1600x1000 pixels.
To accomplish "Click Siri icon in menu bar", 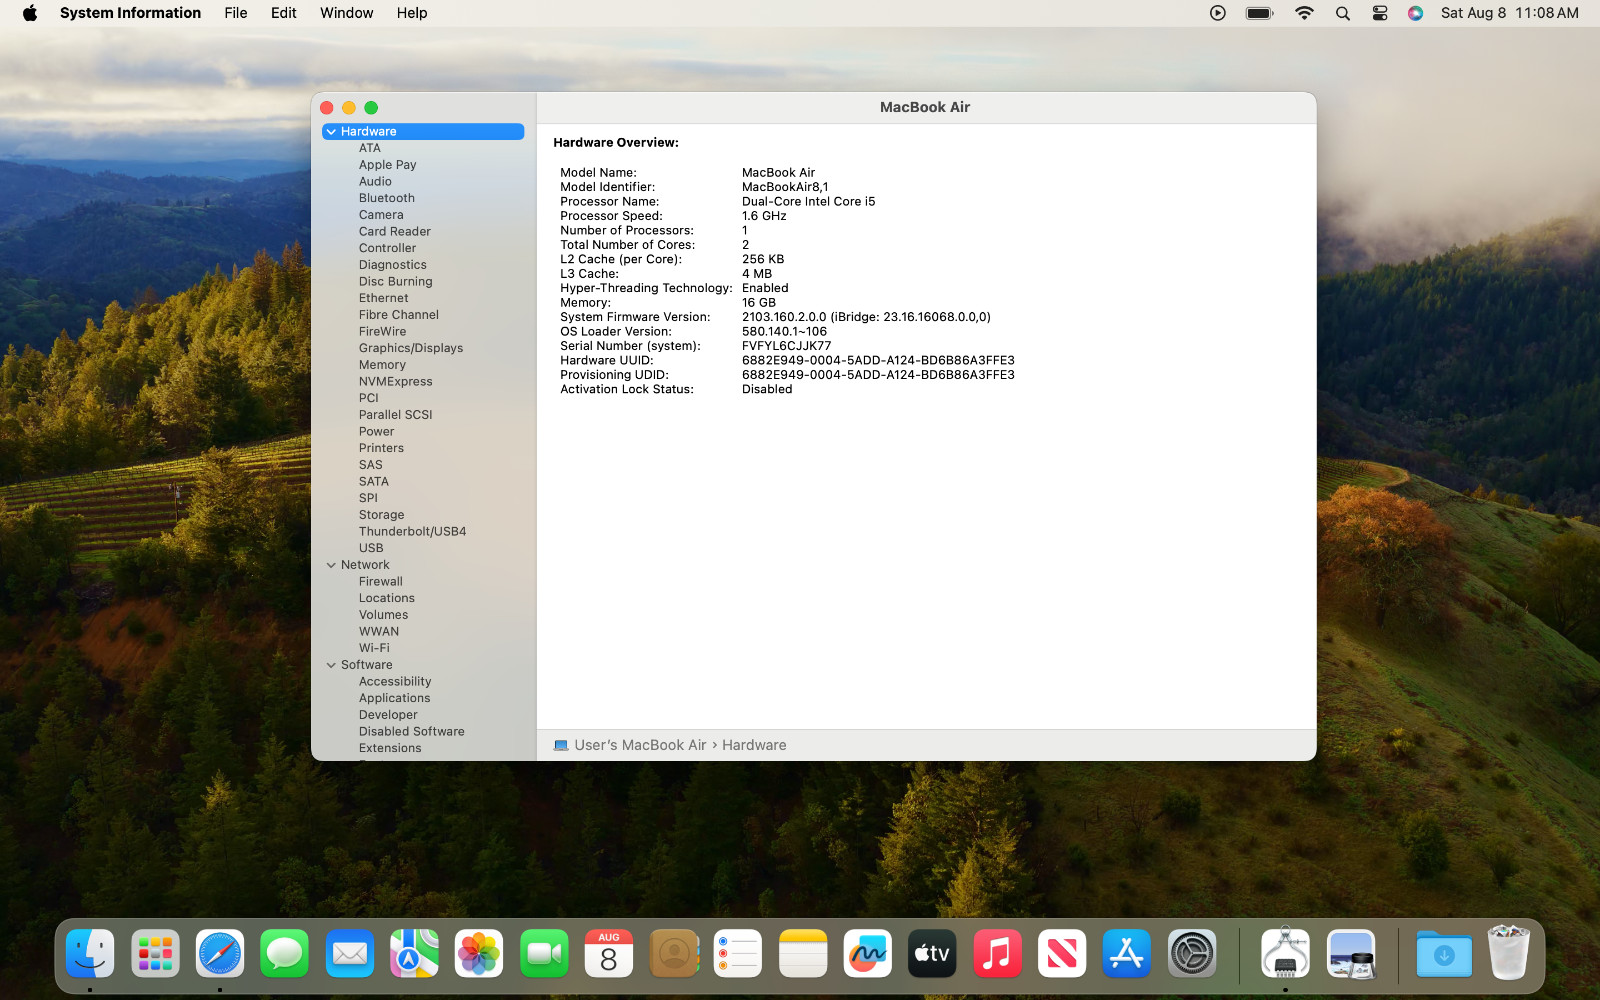I will point(1415,13).
